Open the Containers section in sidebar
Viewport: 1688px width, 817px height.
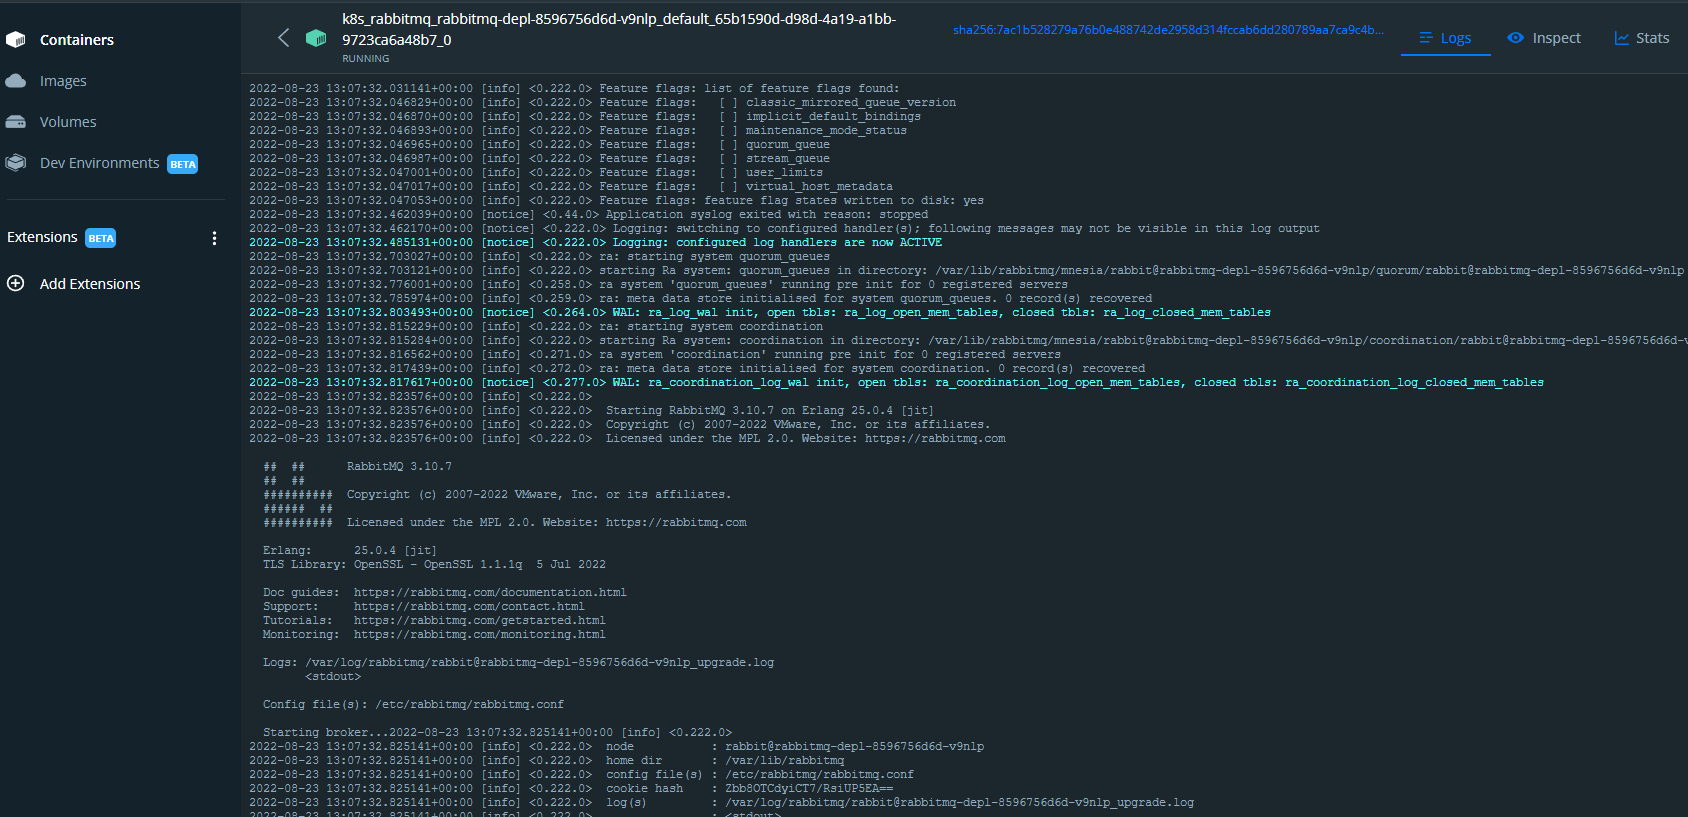76,40
